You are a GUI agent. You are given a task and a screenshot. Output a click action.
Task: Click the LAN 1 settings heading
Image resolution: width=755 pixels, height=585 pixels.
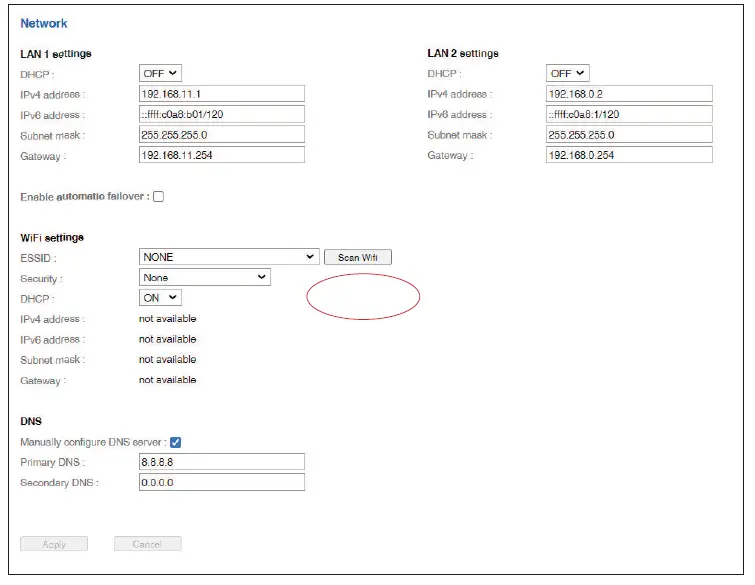[56, 53]
